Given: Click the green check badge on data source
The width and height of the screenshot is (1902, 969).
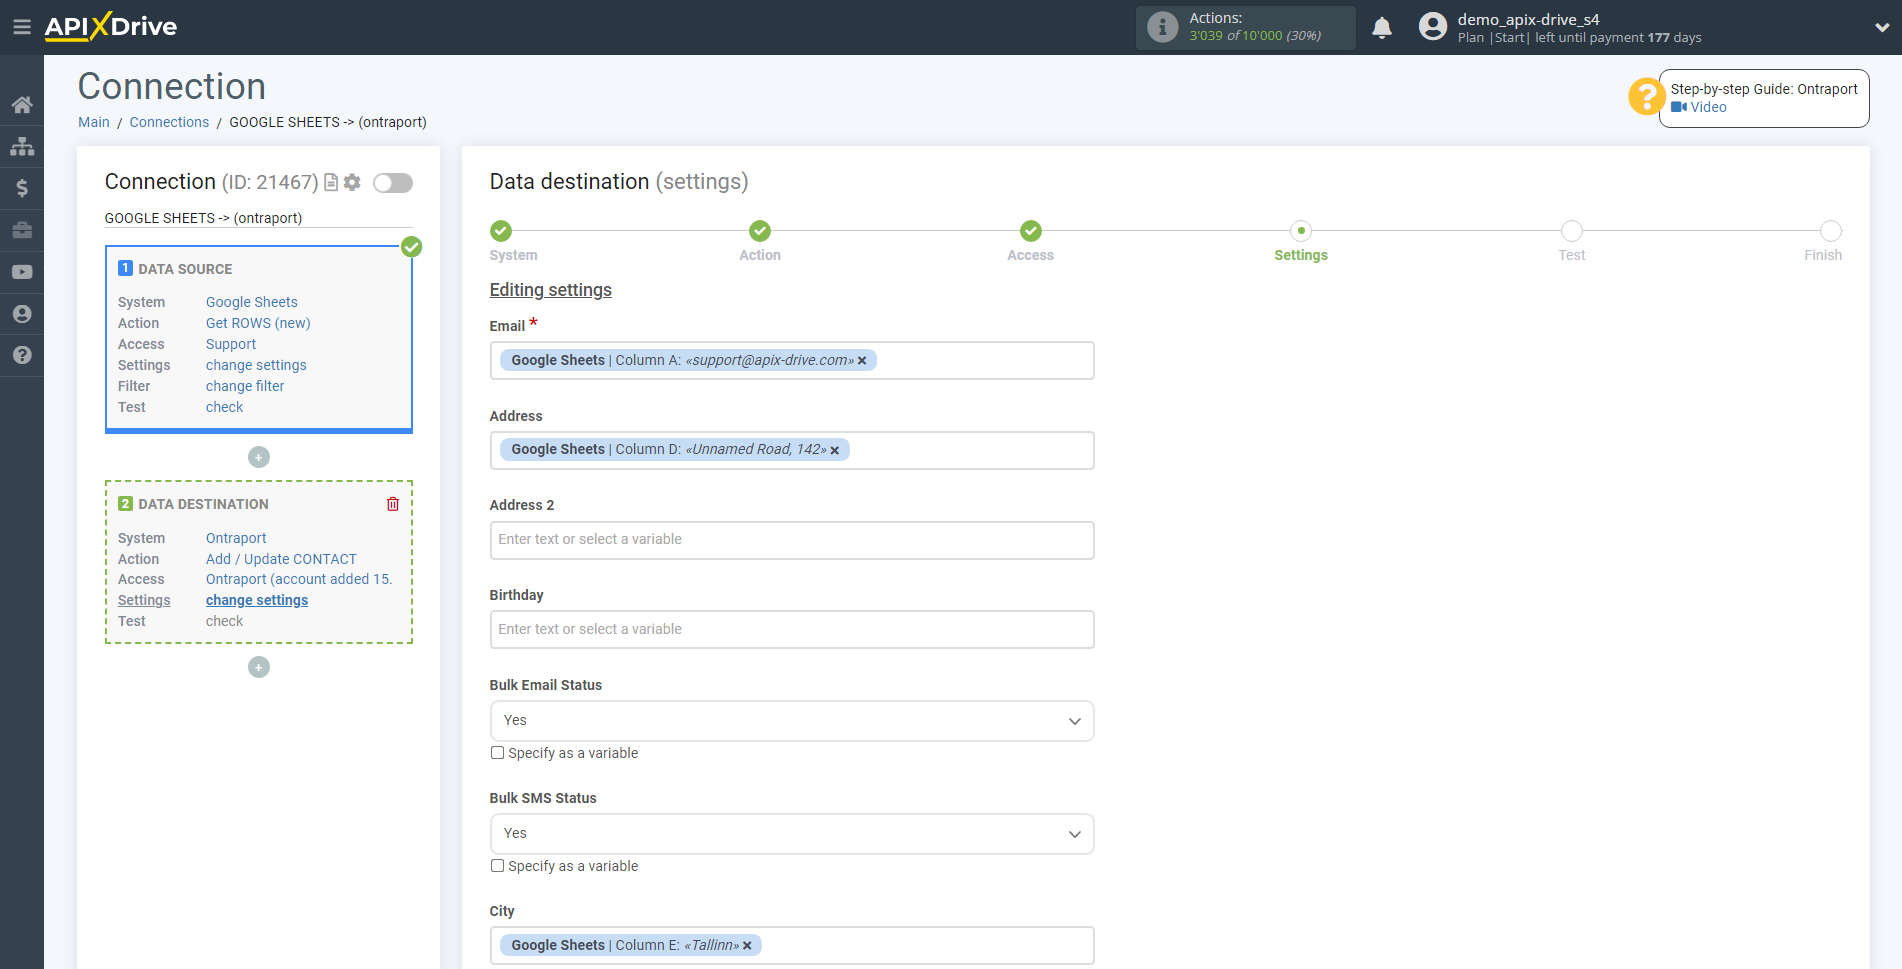Looking at the screenshot, I should pyautogui.click(x=411, y=247).
